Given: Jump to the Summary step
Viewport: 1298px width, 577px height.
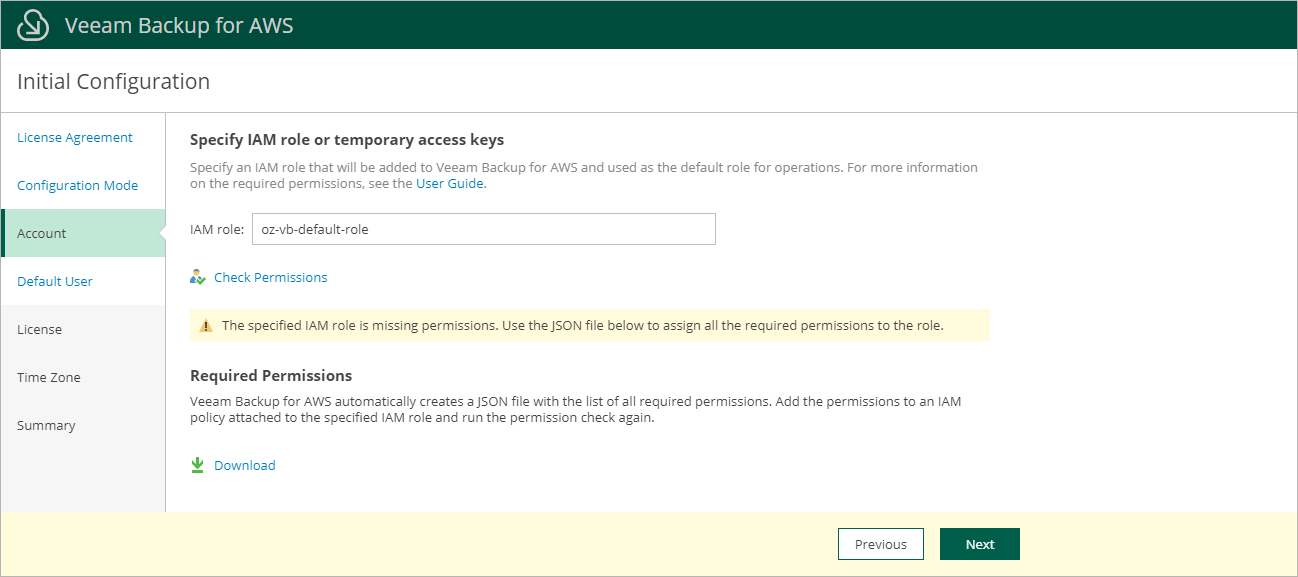Looking at the screenshot, I should [46, 425].
